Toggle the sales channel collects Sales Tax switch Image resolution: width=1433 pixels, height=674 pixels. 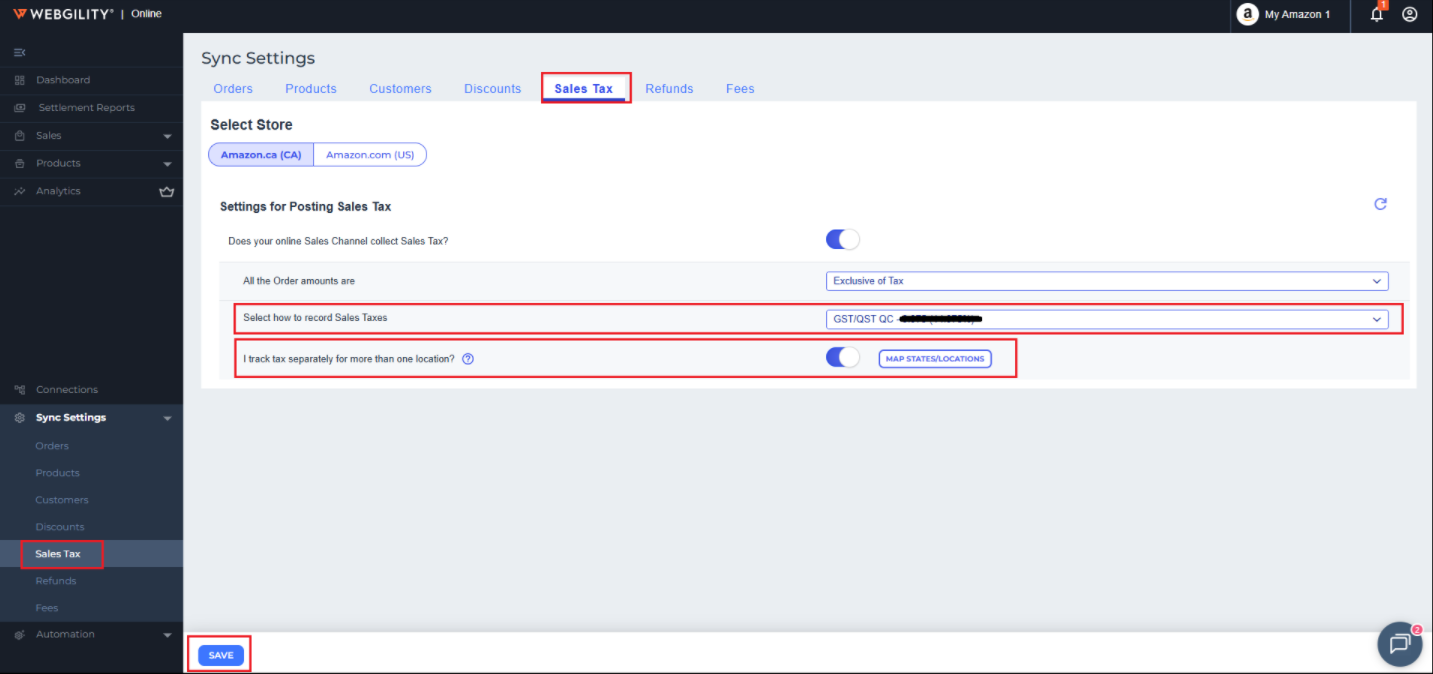[x=842, y=240]
